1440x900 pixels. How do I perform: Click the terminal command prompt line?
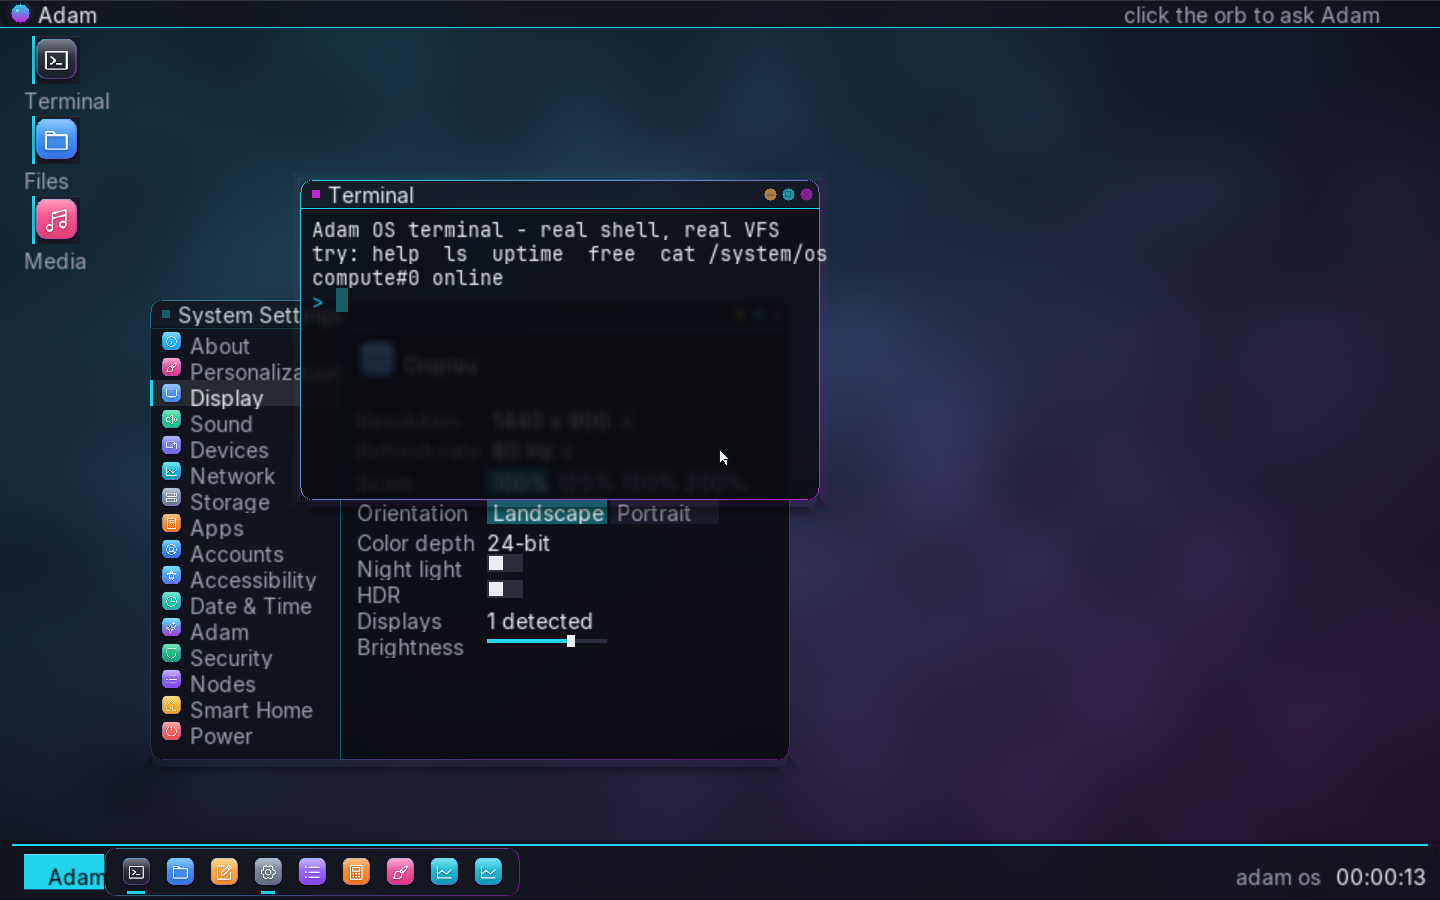560,301
